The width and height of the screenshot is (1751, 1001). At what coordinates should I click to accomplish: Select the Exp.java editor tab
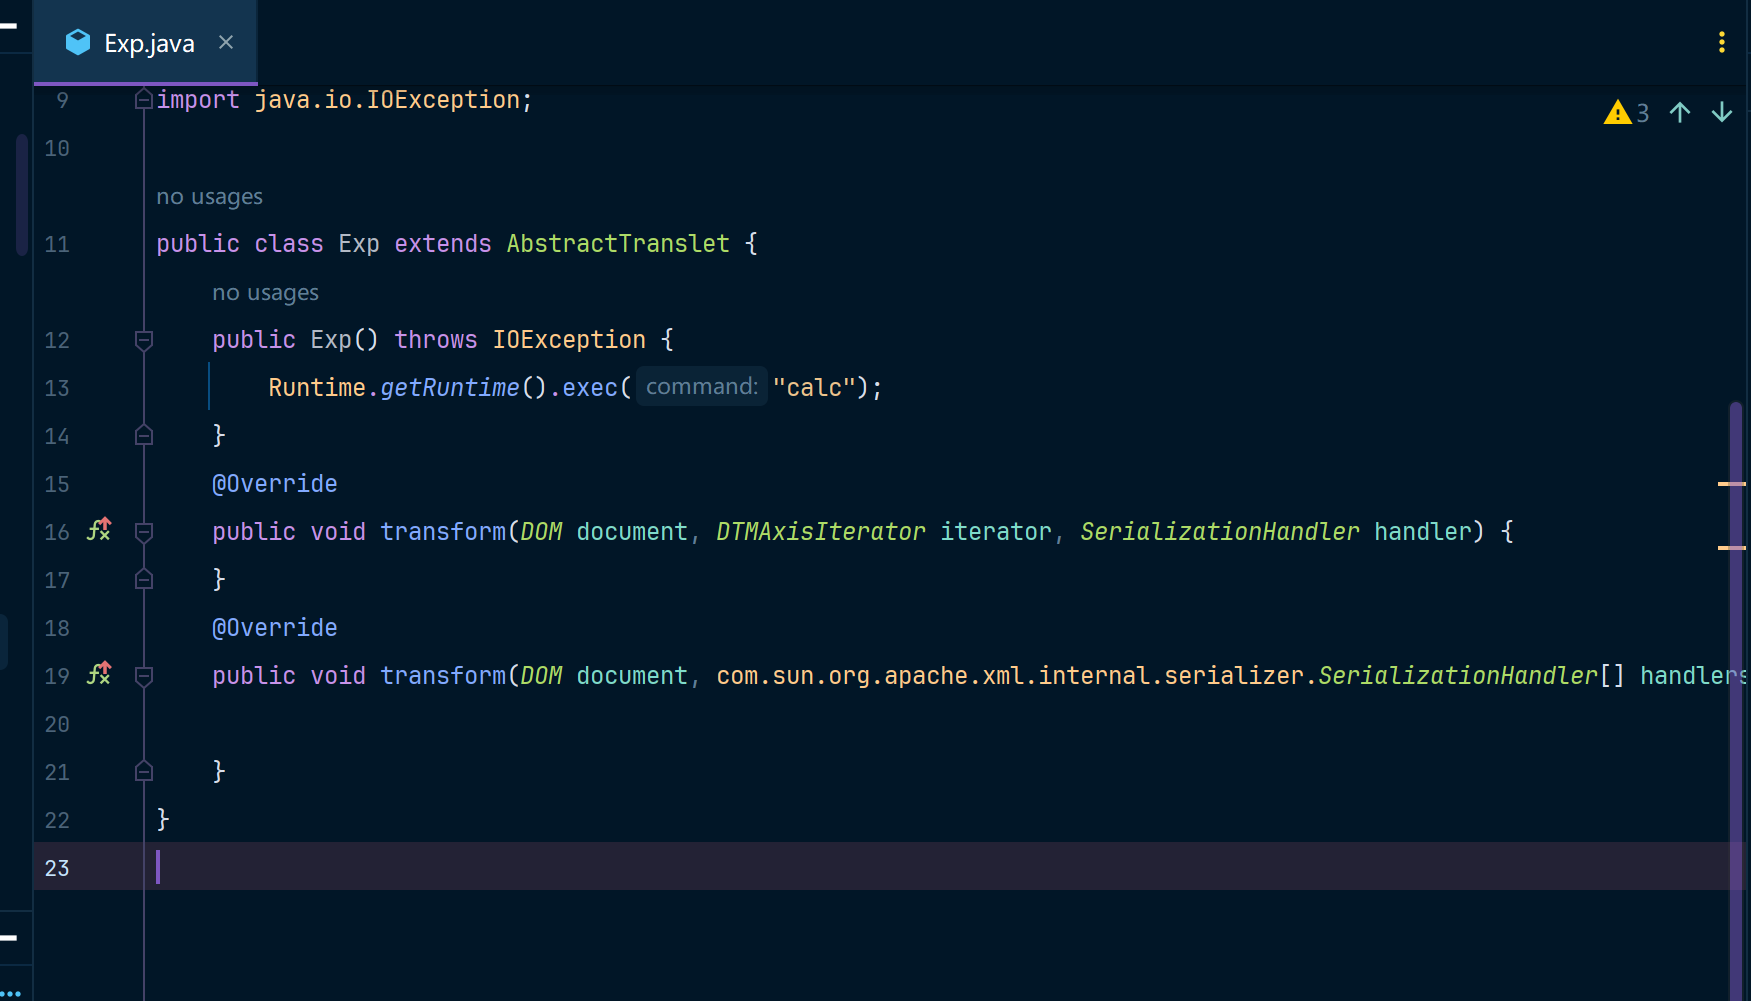(x=145, y=42)
